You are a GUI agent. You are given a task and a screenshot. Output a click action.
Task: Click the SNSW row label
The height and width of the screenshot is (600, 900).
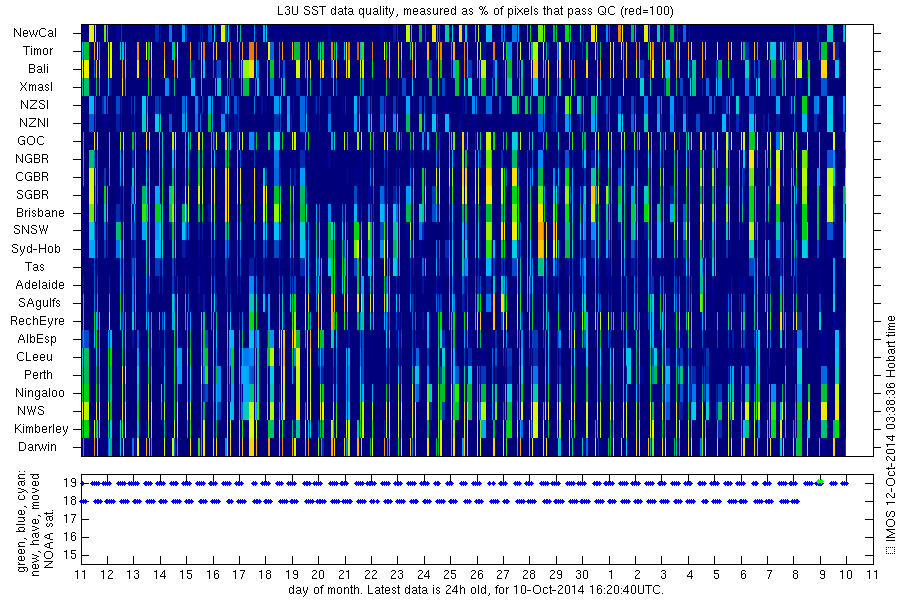31,230
